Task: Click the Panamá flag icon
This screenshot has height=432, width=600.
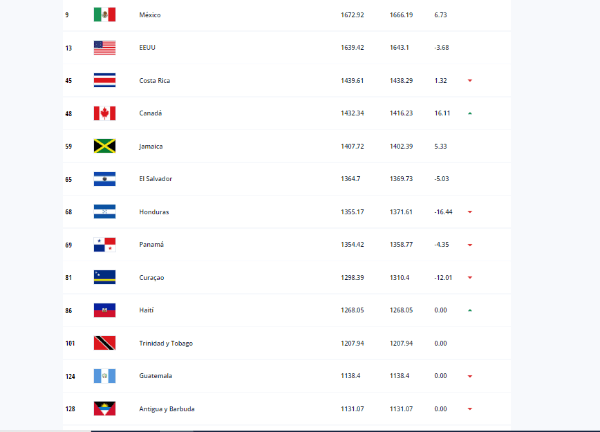Action: tap(104, 245)
